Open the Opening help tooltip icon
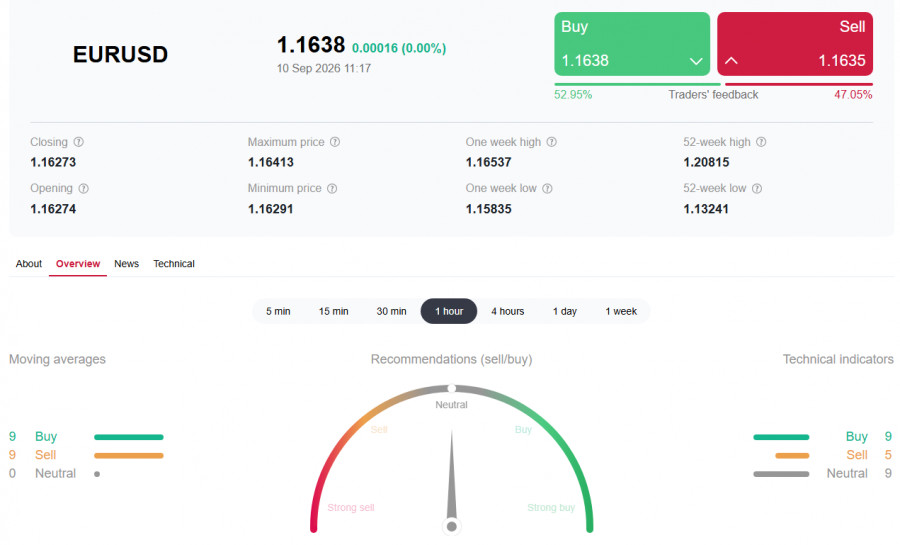900x545 pixels. click(83, 188)
